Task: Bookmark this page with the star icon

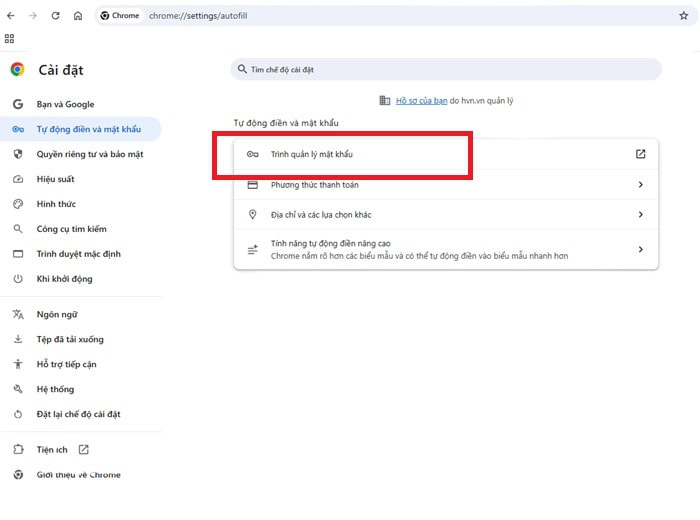Action: point(683,16)
